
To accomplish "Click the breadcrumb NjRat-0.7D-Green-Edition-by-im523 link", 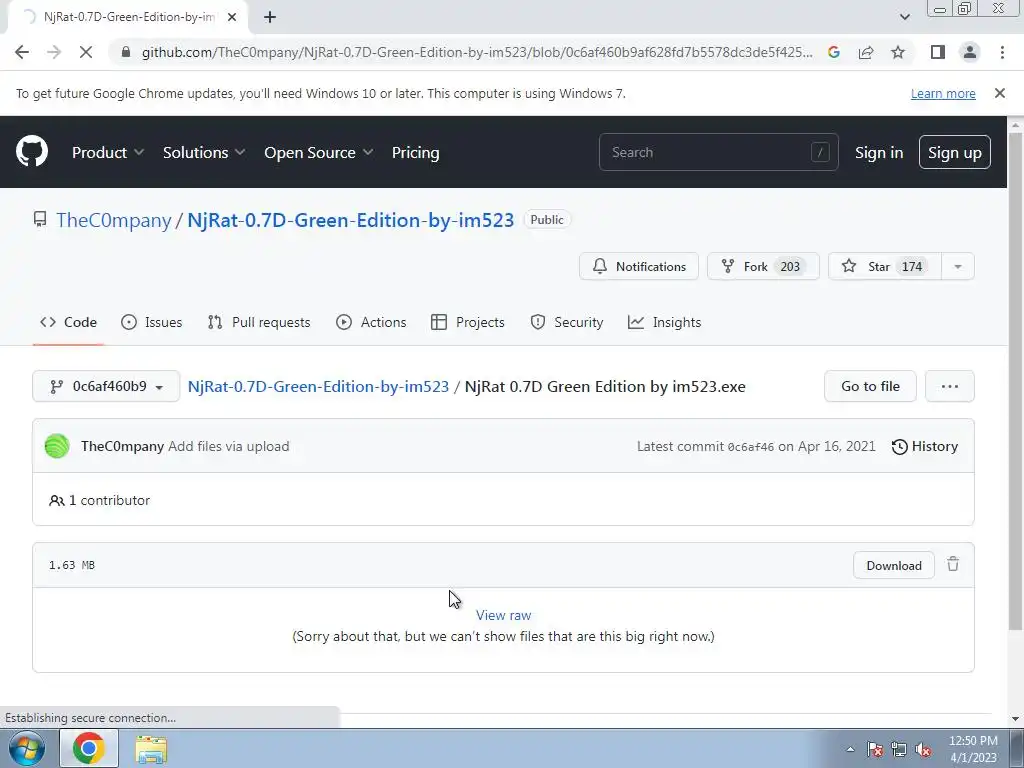I will [x=318, y=386].
